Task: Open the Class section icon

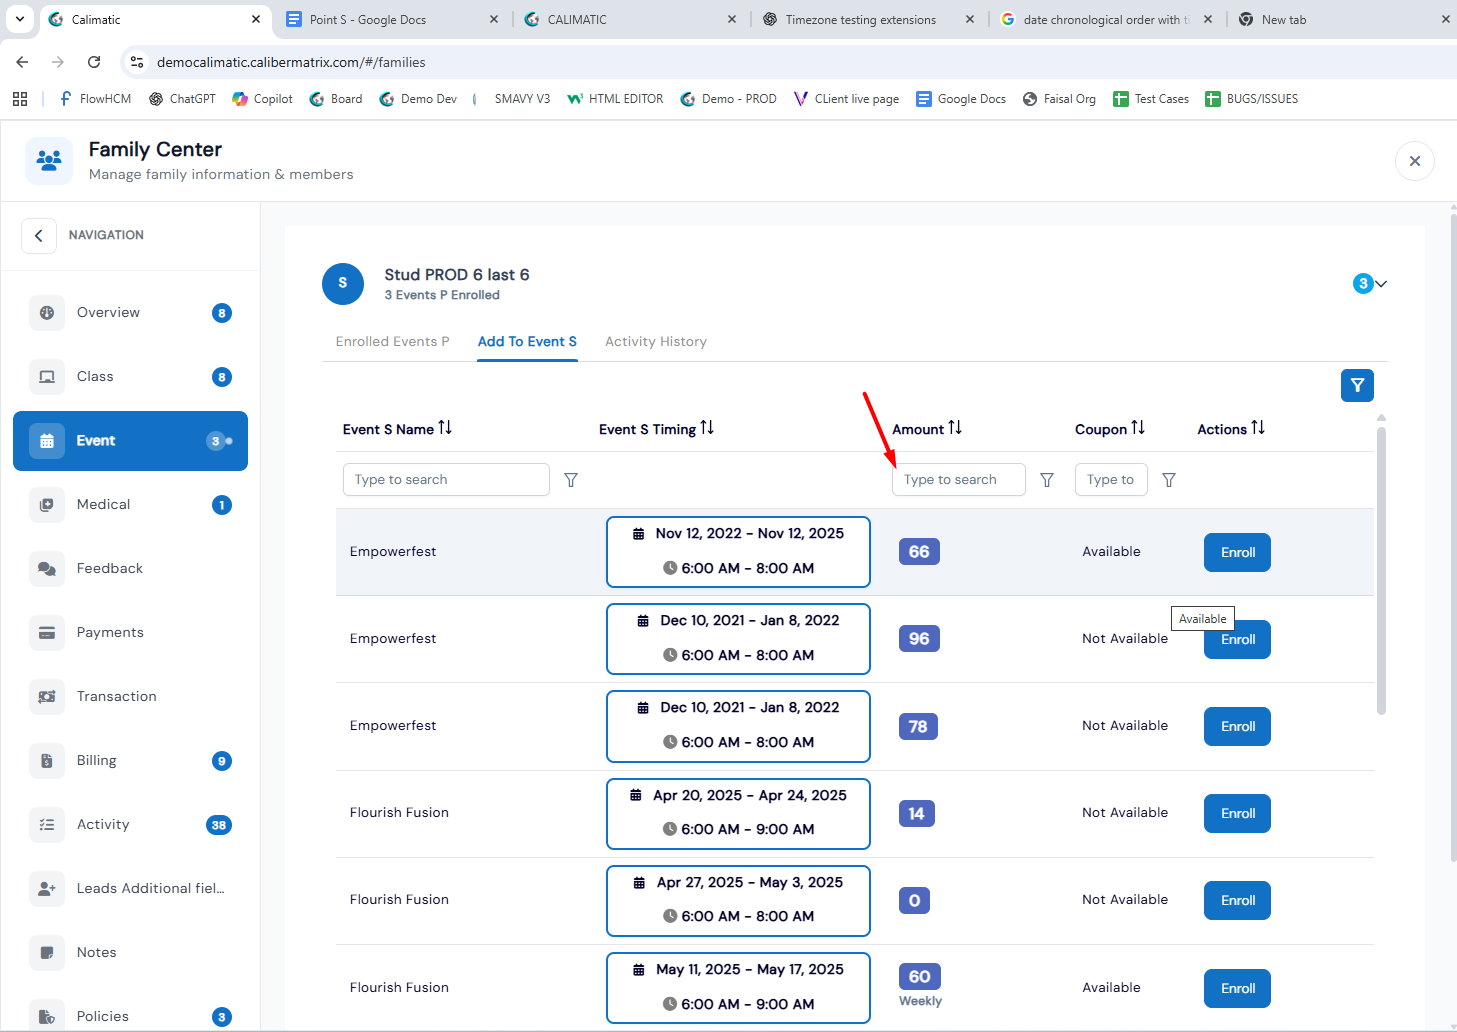Action: pyautogui.click(x=47, y=377)
